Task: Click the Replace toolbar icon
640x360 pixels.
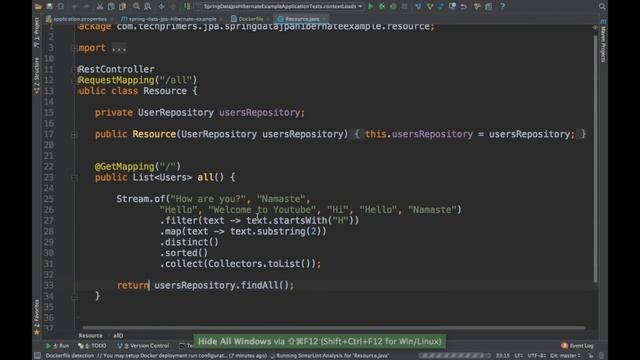Action: point(147,7)
